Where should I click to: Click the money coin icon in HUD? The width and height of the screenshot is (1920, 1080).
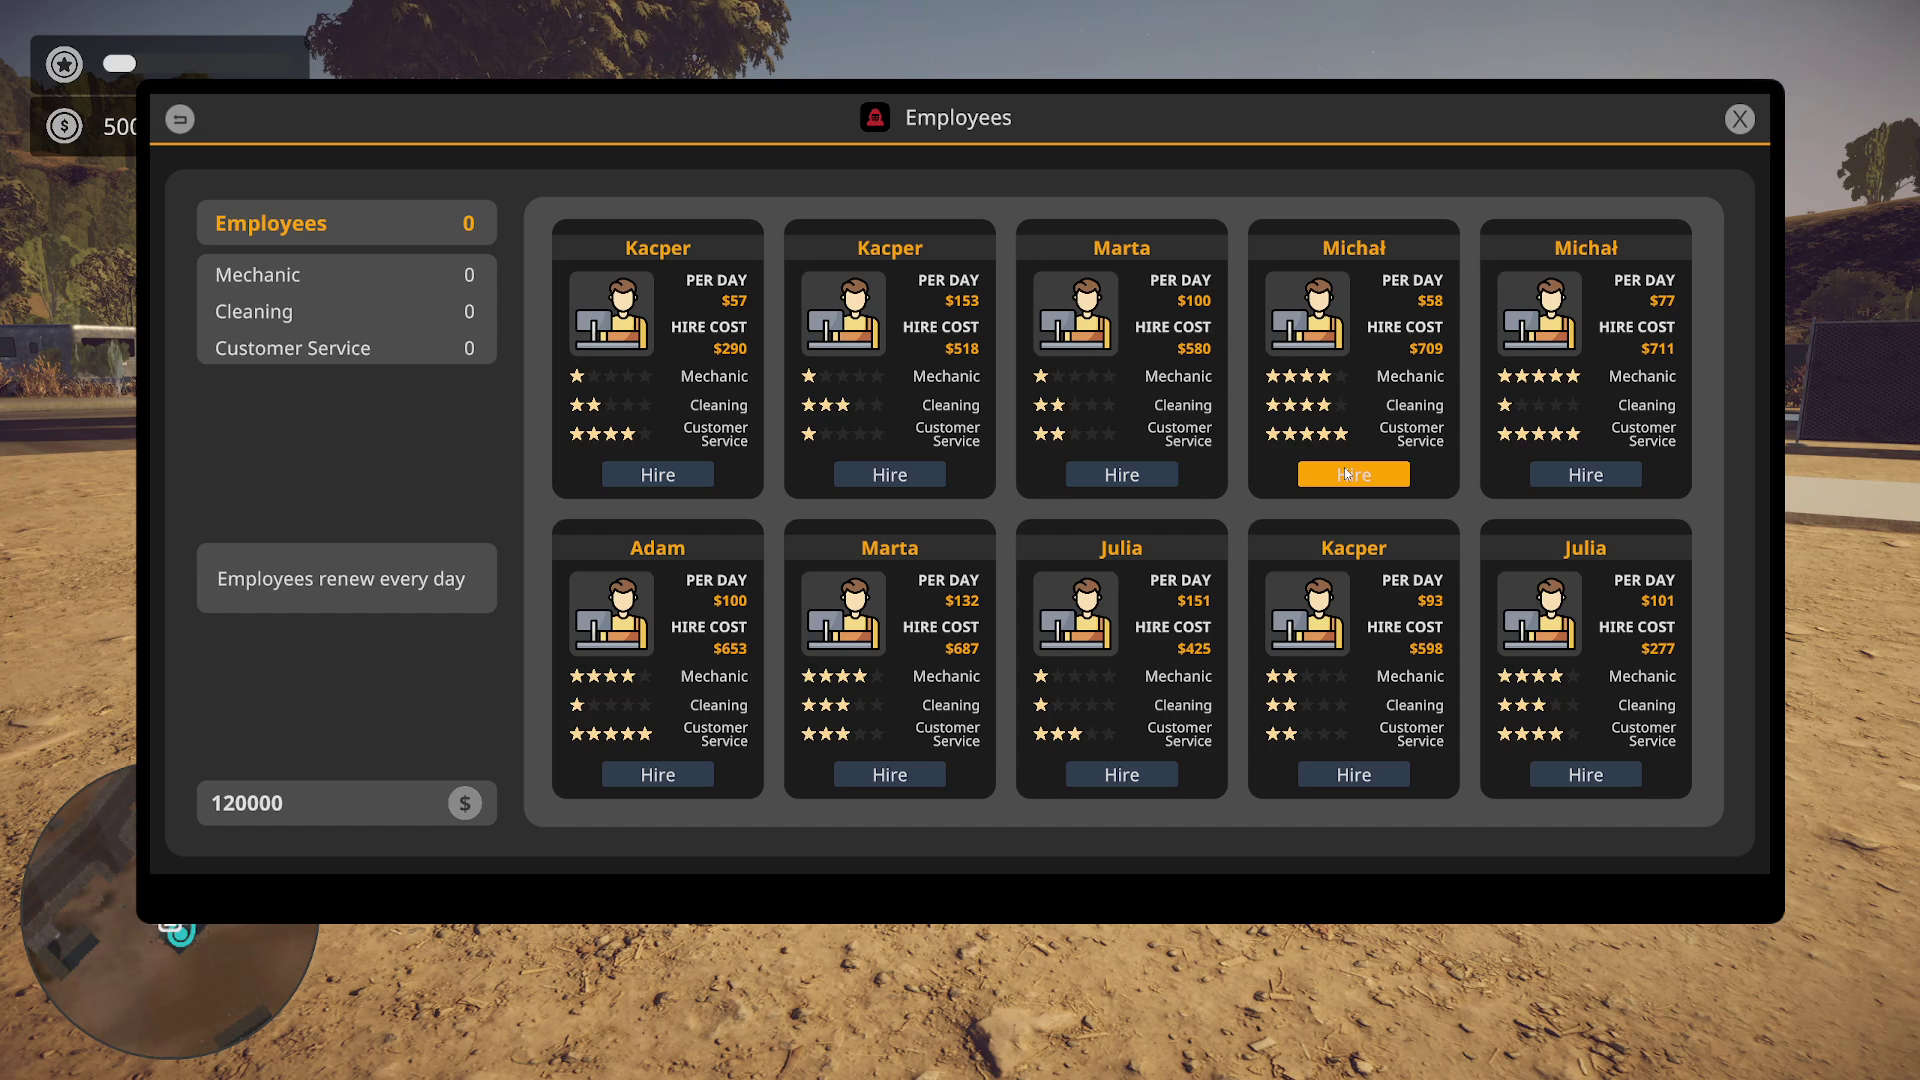click(64, 126)
